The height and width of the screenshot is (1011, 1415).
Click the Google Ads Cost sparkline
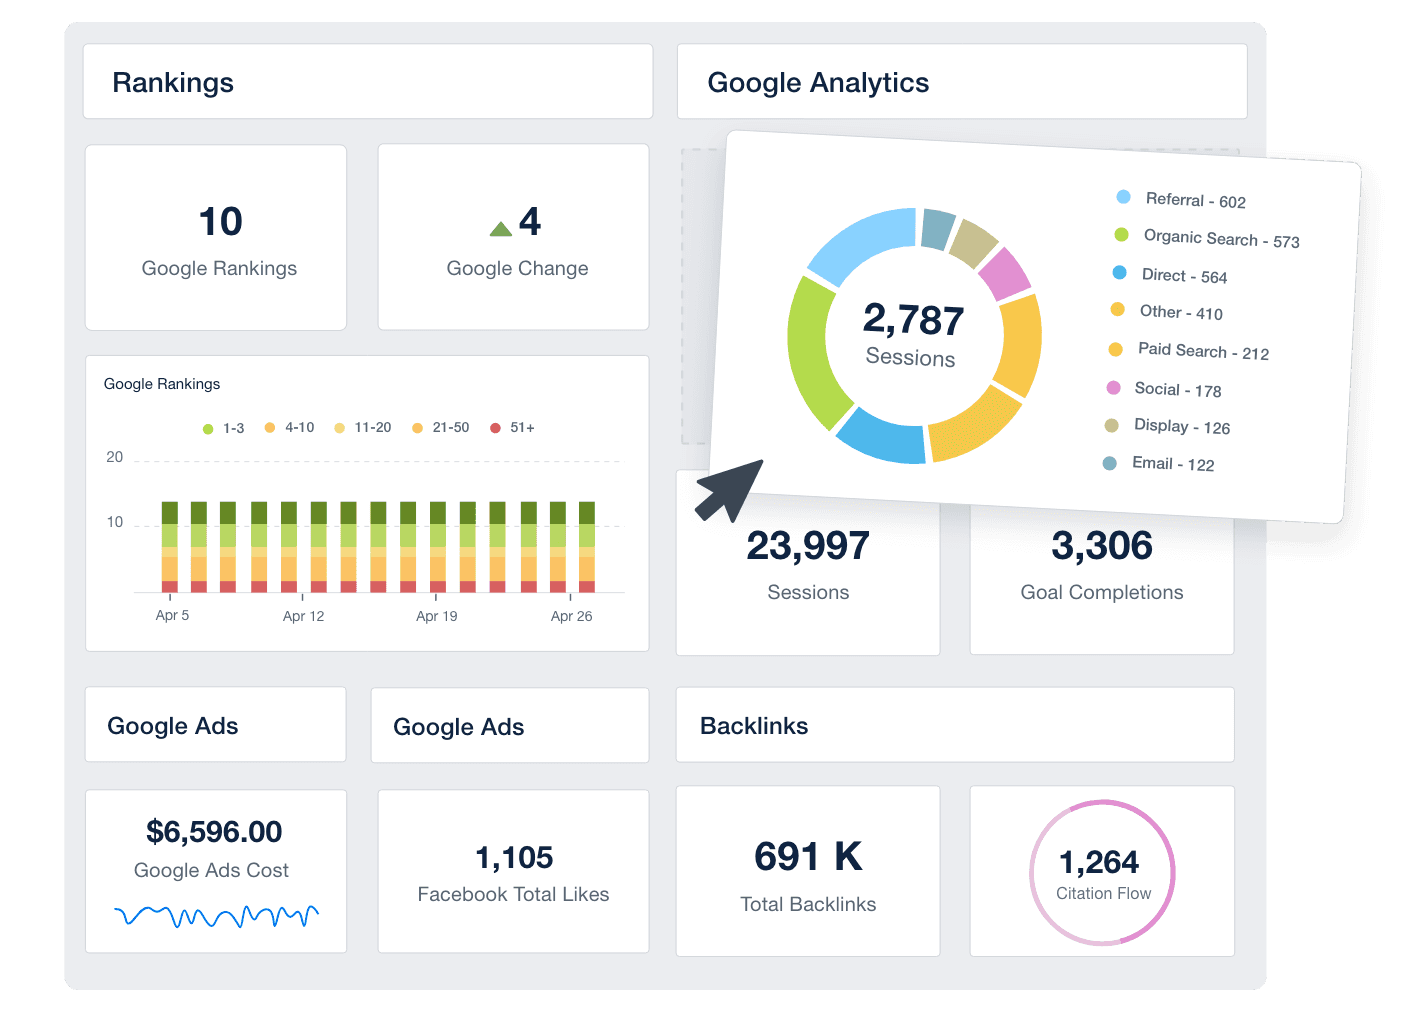click(x=215, y=915)
